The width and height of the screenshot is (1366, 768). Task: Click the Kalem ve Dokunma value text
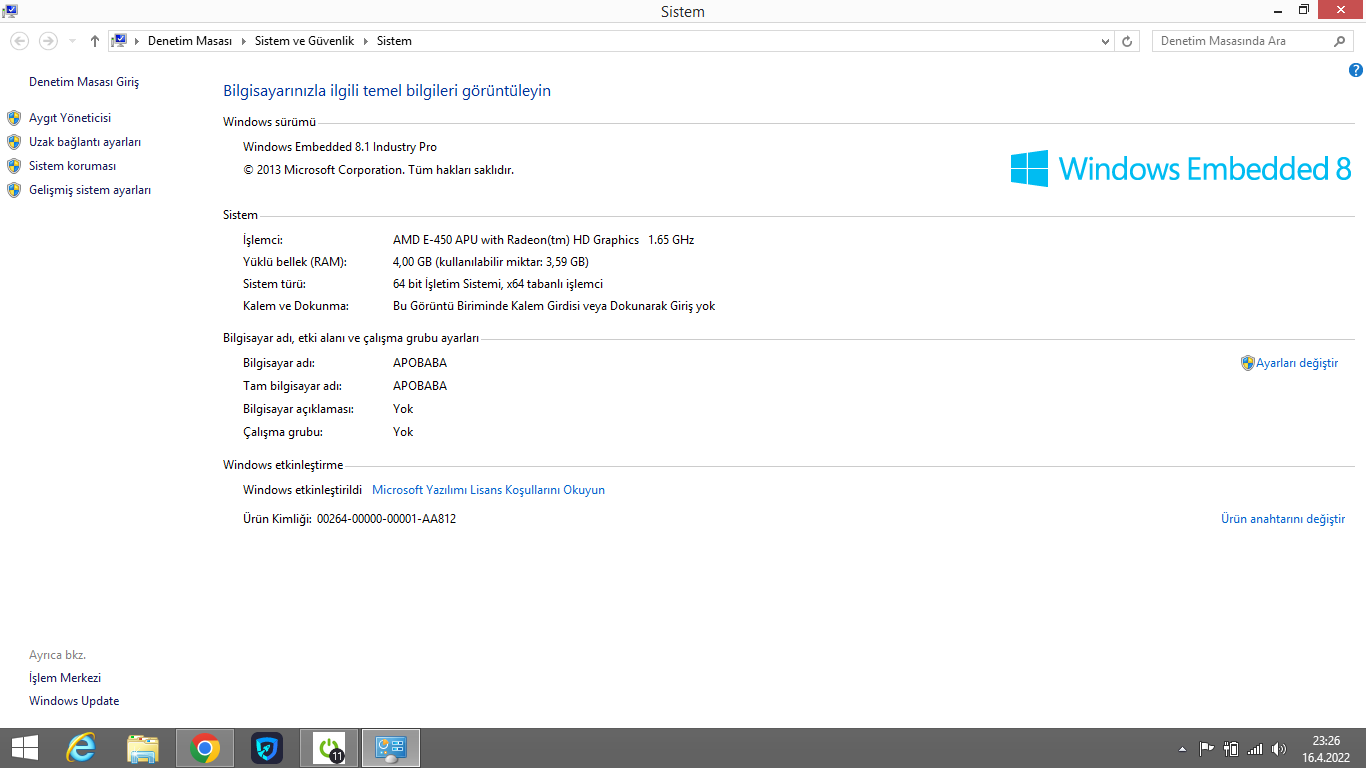[554, 306]
